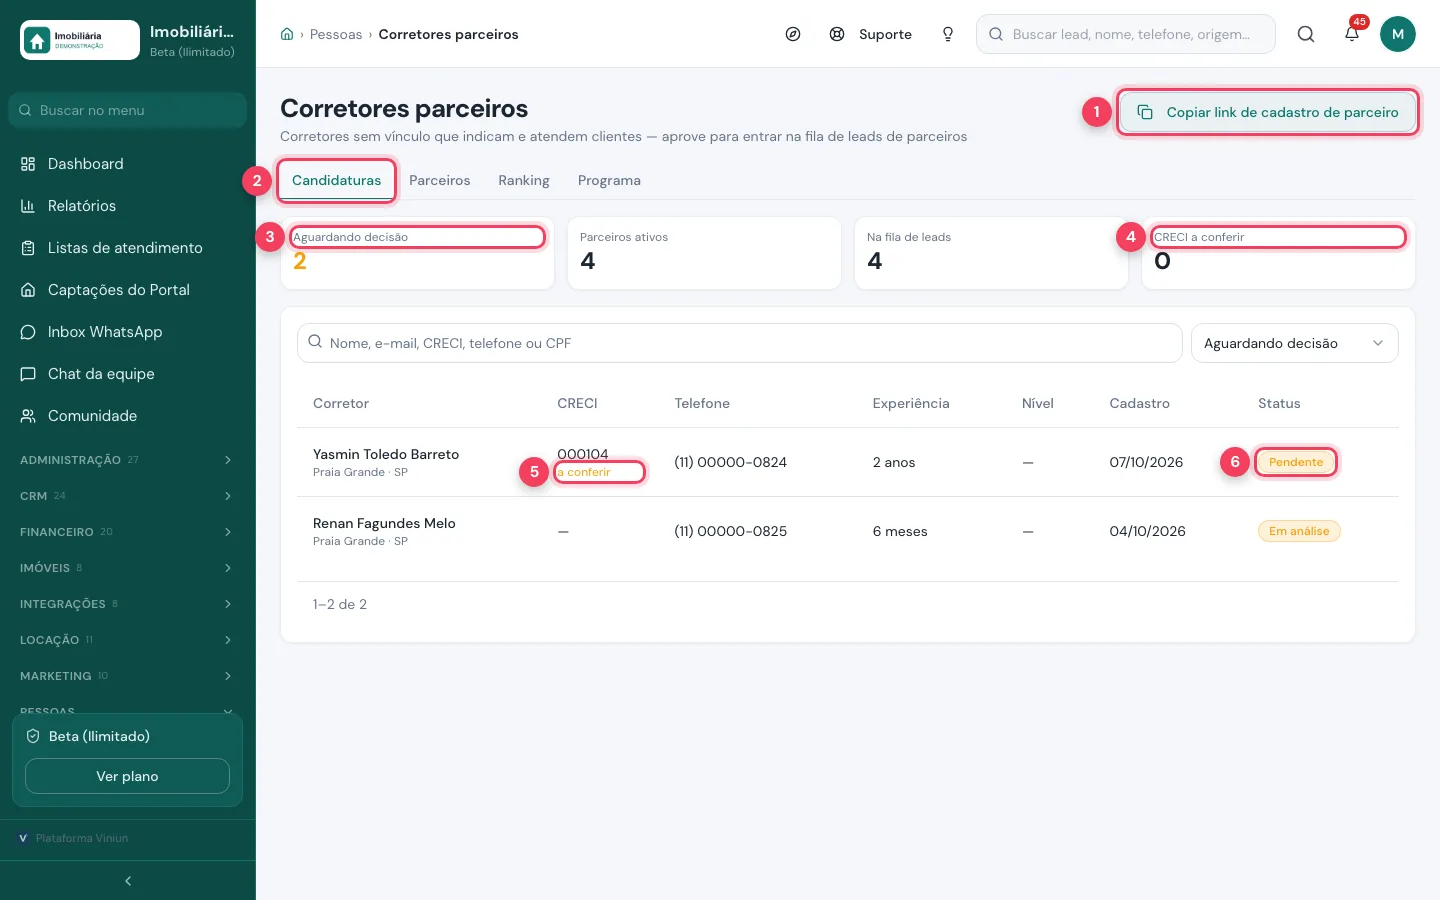The height and width of the screenshot is (900, 1440).
Task: Switch to the Ranking tab
Action: [524, 181]
